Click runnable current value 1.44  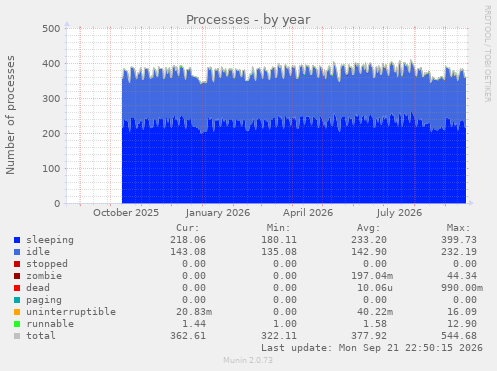point(194,324)
